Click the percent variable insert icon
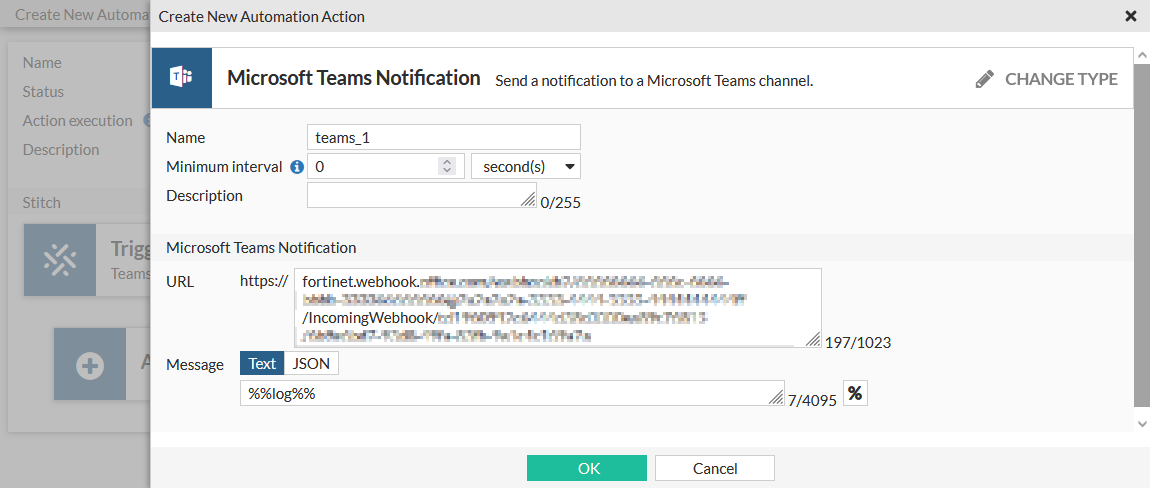1150x488 pixels. point(855,394)
